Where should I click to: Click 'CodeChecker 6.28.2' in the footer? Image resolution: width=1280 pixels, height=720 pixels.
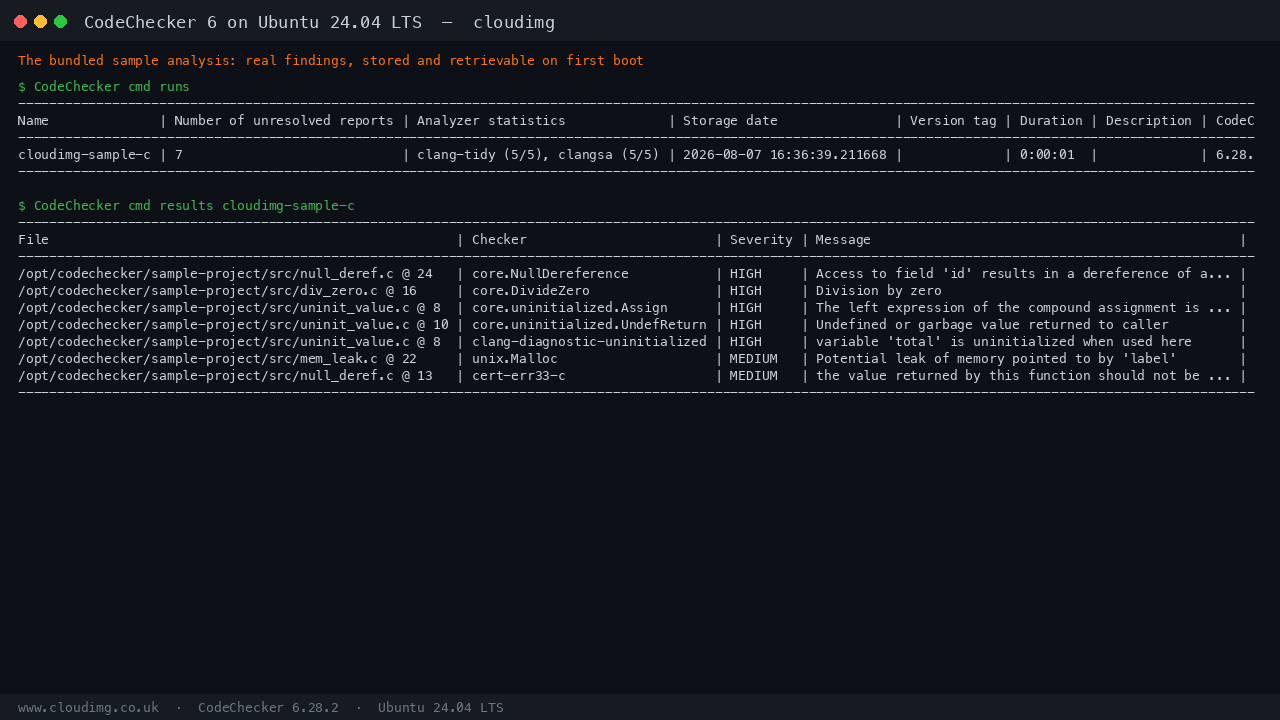[x=268, y=708]
